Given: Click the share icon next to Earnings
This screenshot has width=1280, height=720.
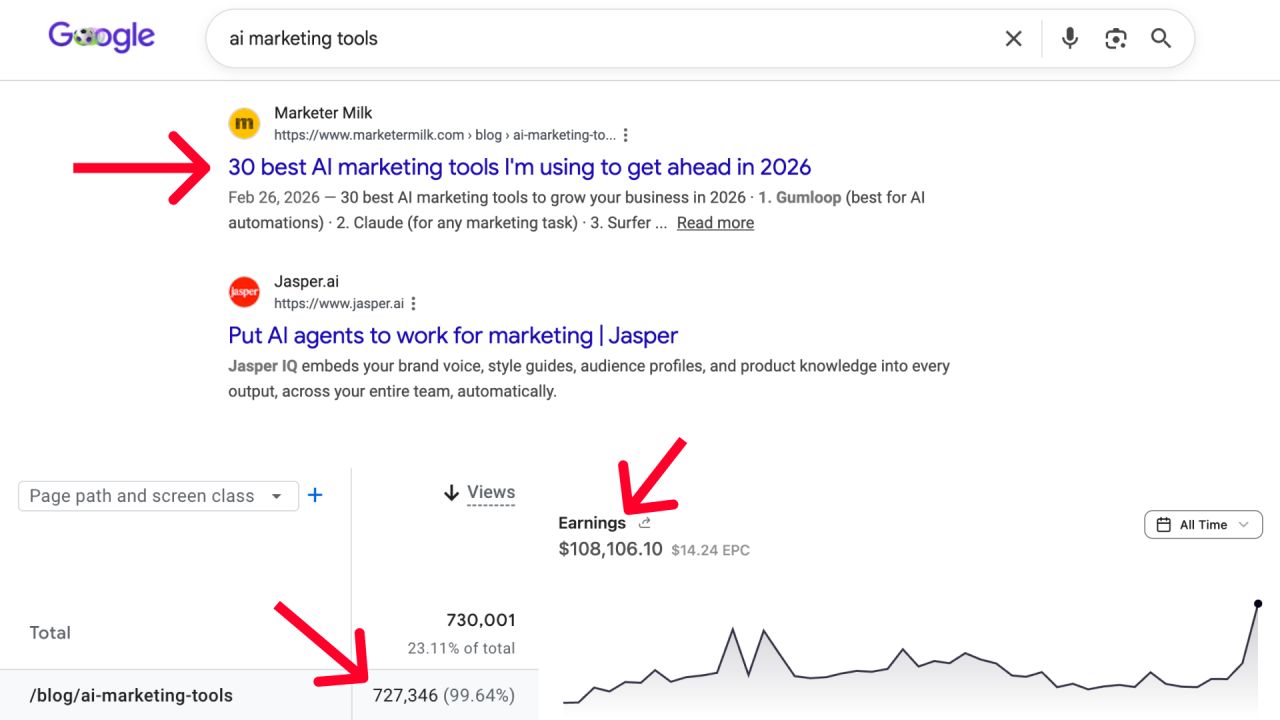Looking at the screenshot, I should (645, 522).
